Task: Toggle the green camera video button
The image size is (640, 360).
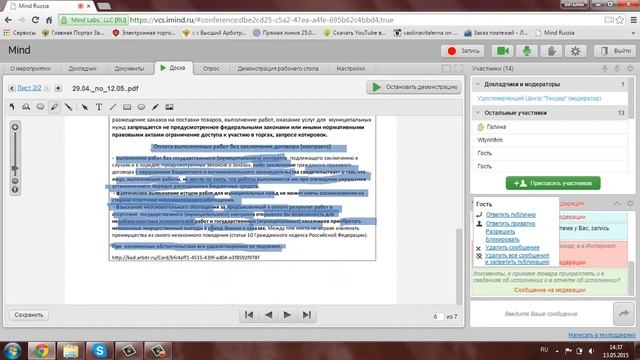Action: (x=502, y=51)
